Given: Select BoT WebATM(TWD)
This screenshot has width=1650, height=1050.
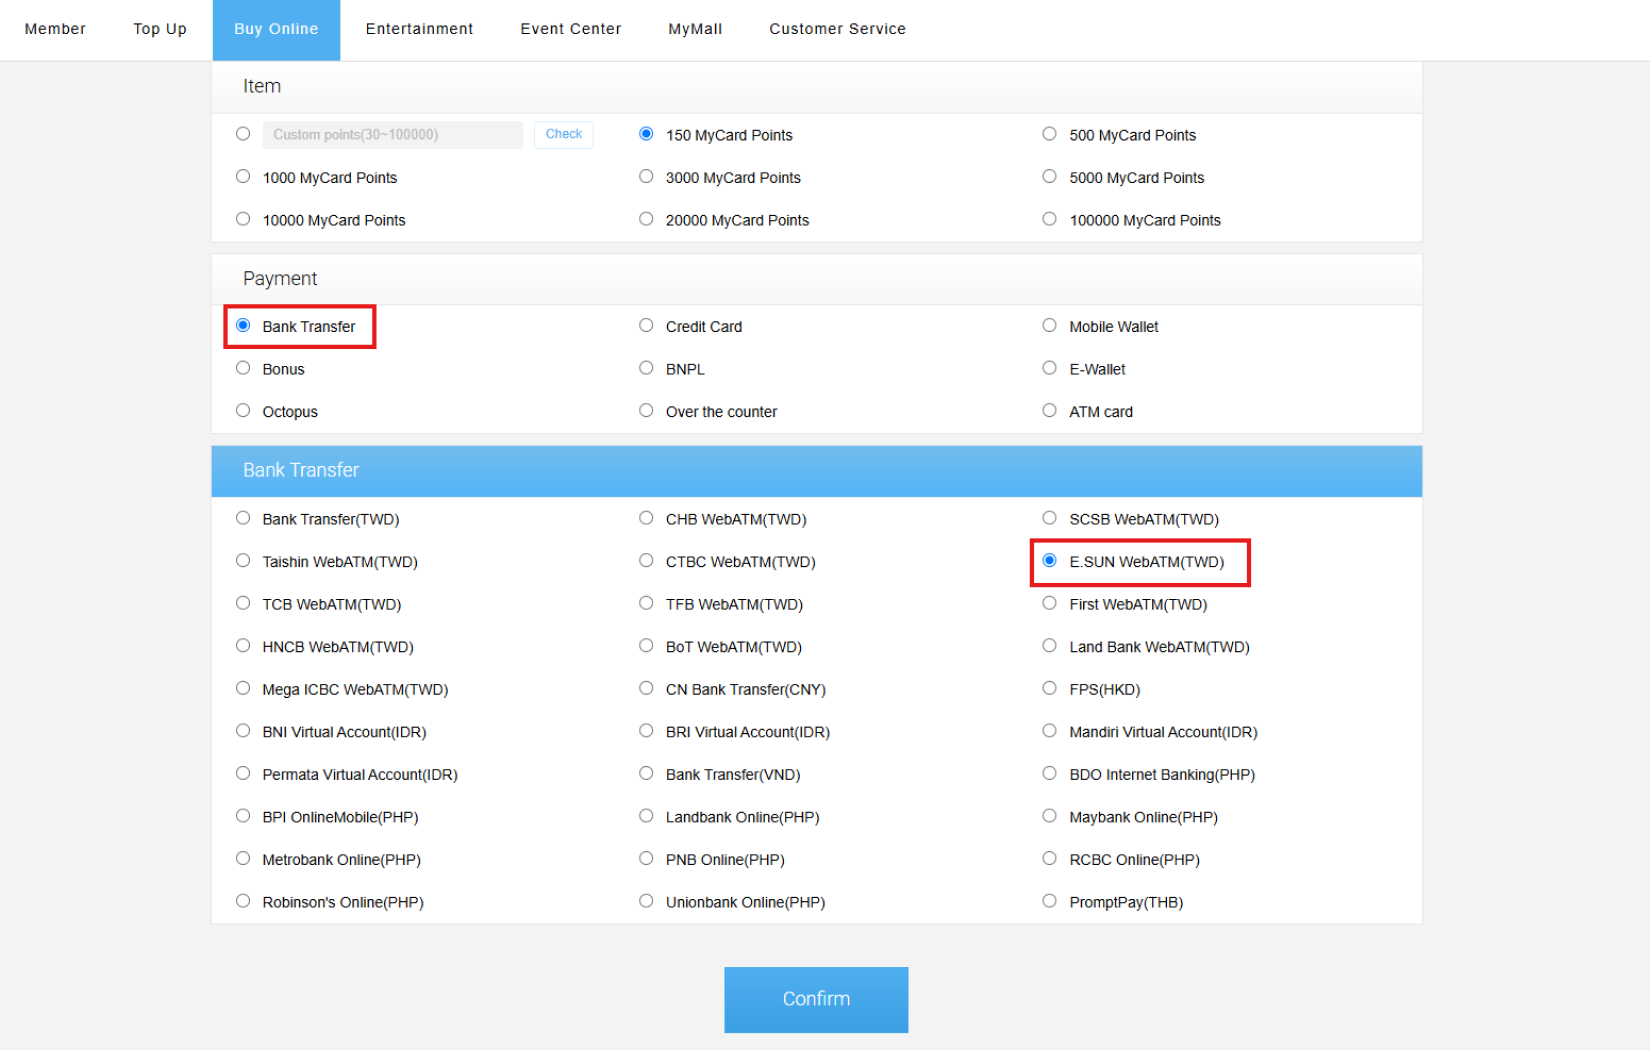Looking at the screenshot, I should click(646, 646).
